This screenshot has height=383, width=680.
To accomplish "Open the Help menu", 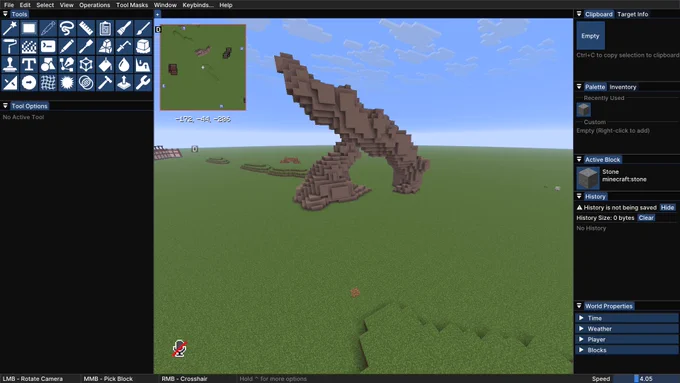I will [226, 5].
